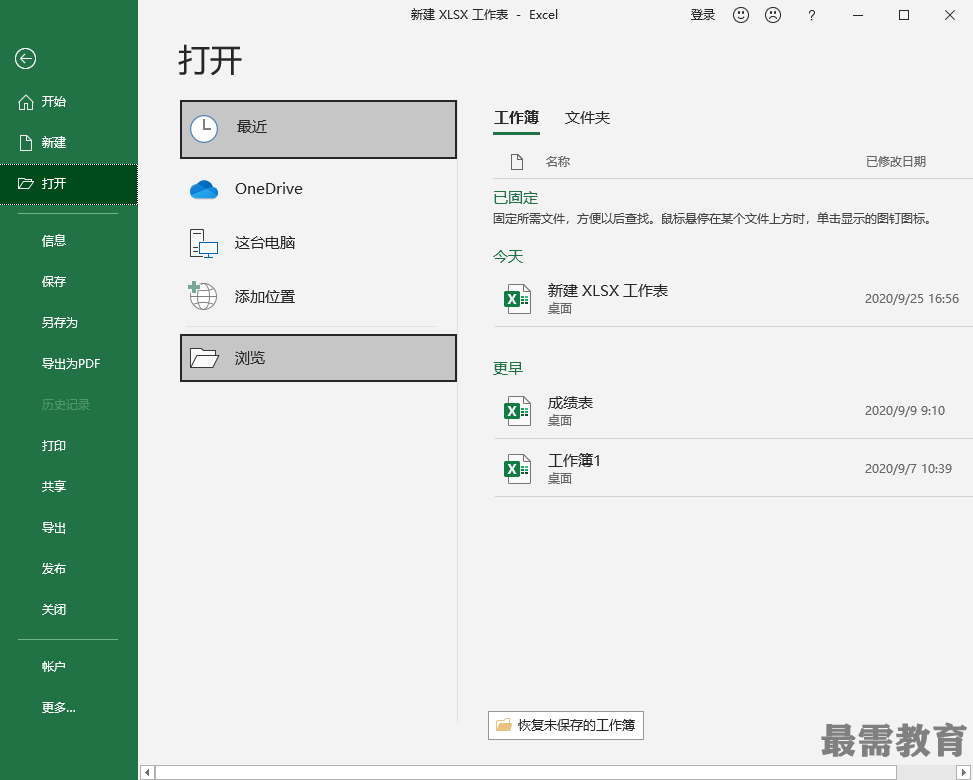Click the horizontal scrollbar left arrow
The height and width of the screenshot is (780, 973).
tap(147, 773)
